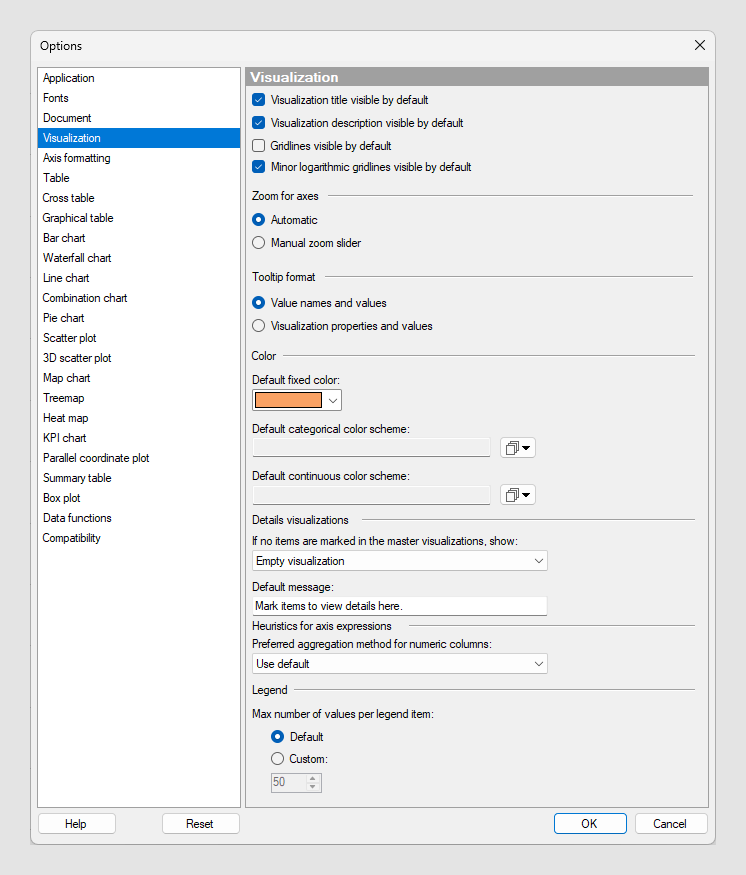Open Box plot options
The height and width of the screenshot is (875, 746).
139,498
